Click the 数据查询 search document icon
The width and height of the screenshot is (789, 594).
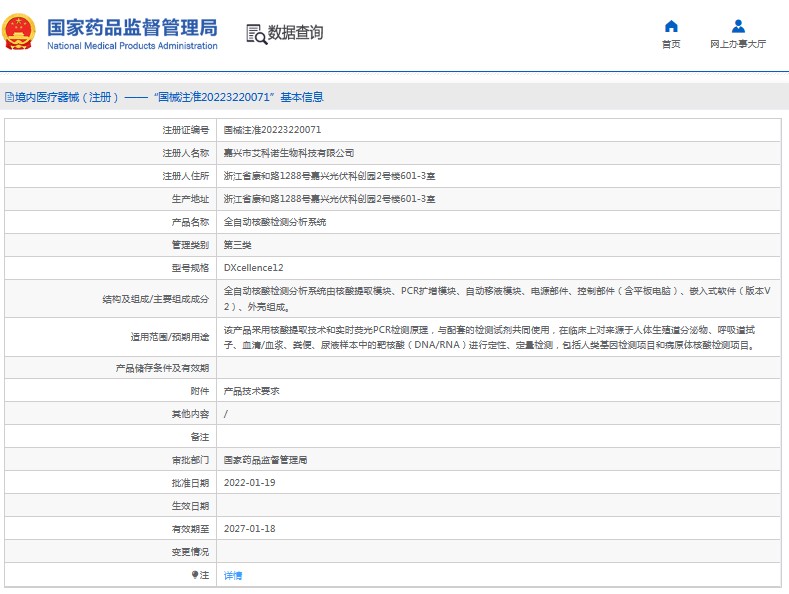coord(256,34)
